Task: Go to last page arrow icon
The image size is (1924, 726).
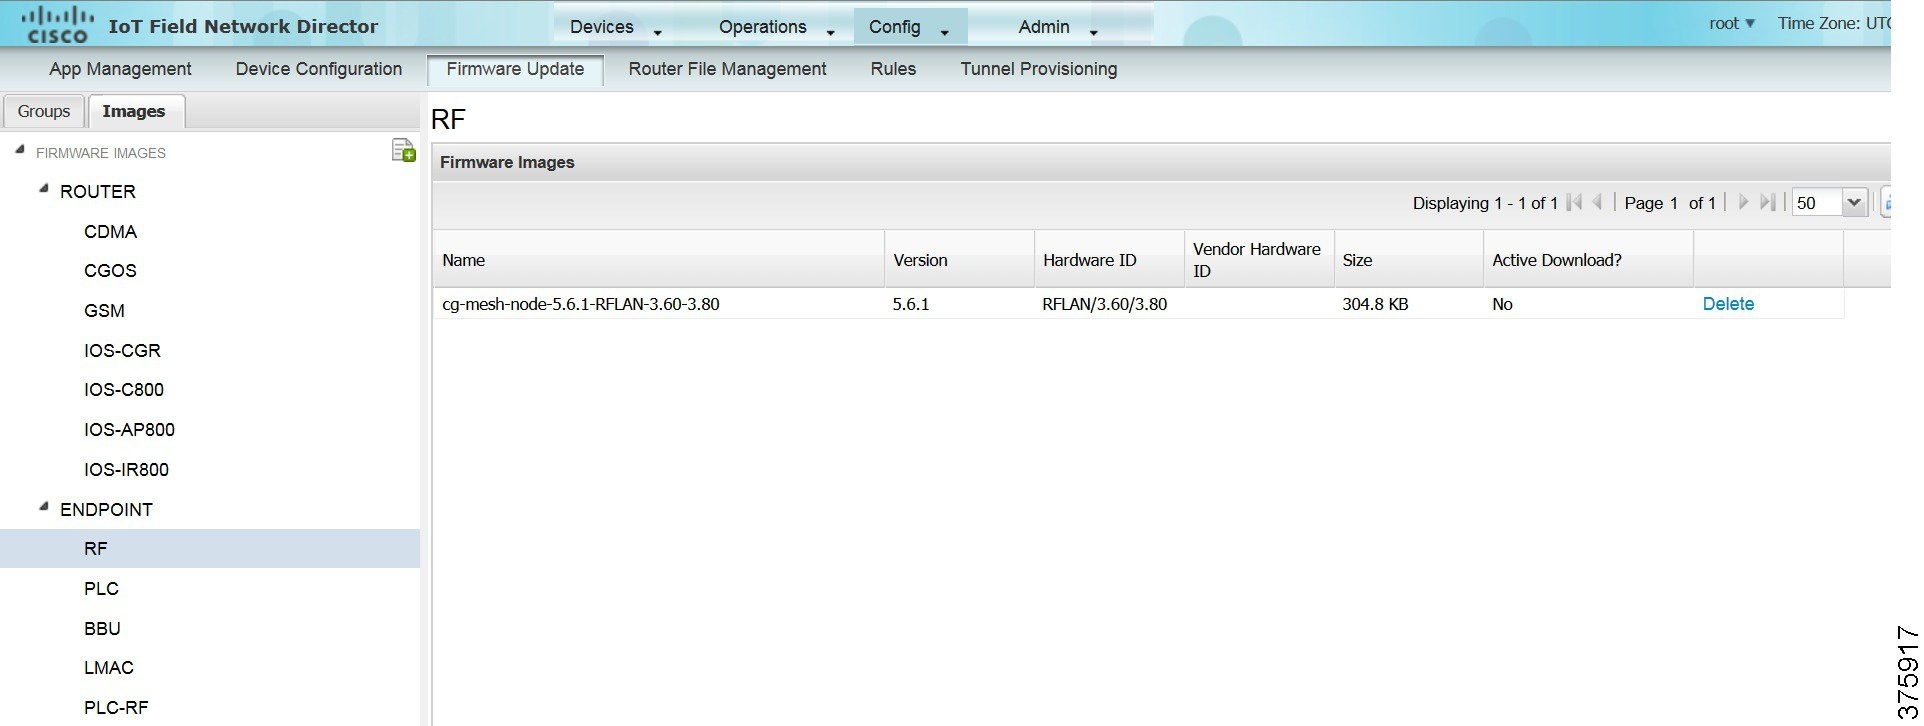Action: 1768,203
